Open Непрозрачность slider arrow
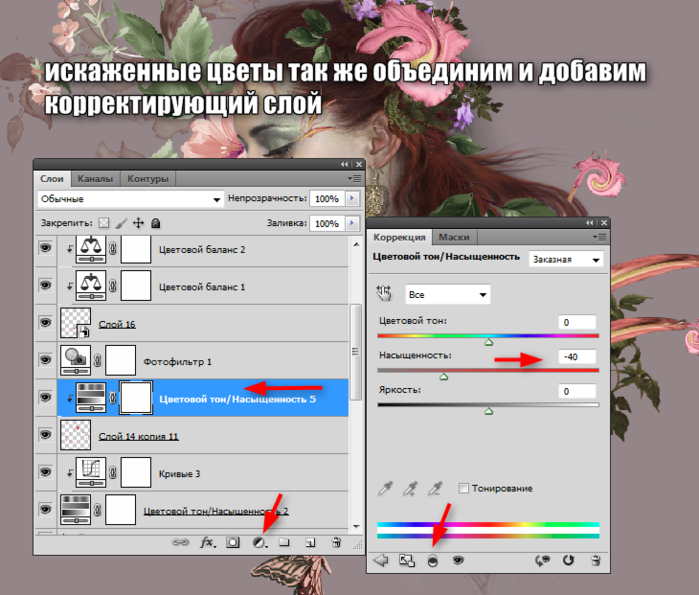 click(352, 198)
